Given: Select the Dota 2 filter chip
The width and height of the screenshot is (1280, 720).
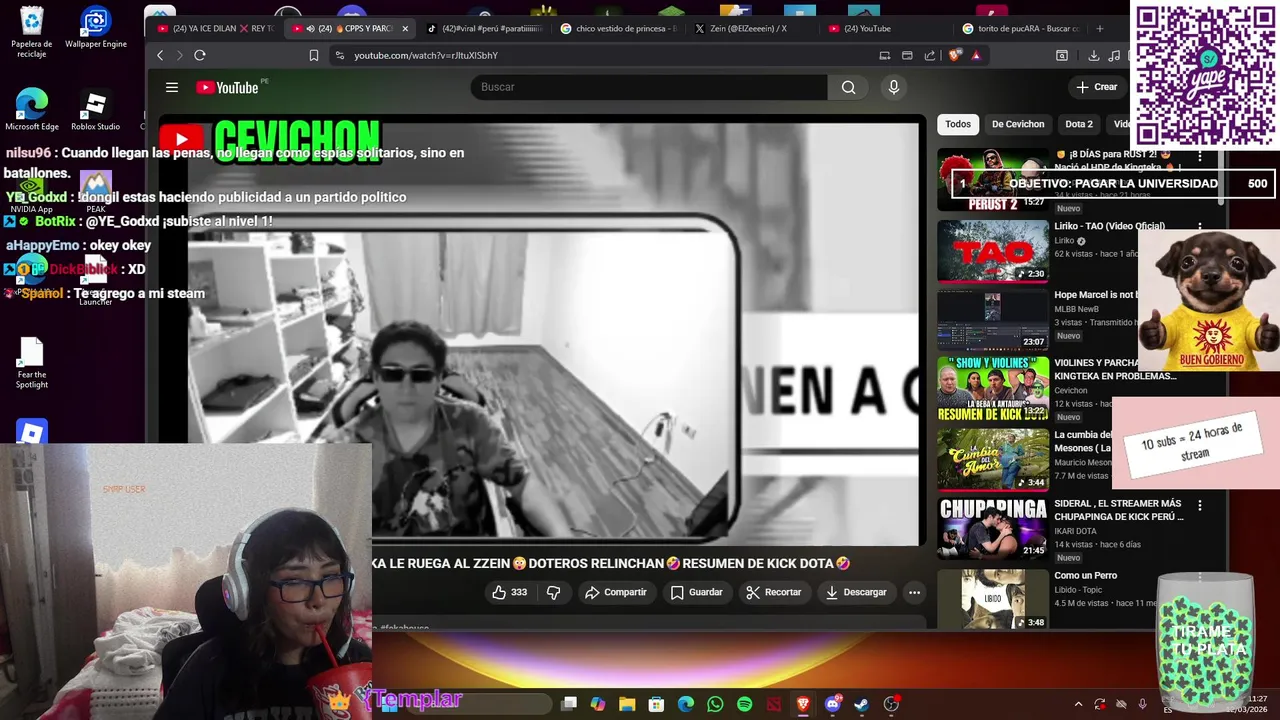Looking at the screenshot, I should coord(1079,124).
